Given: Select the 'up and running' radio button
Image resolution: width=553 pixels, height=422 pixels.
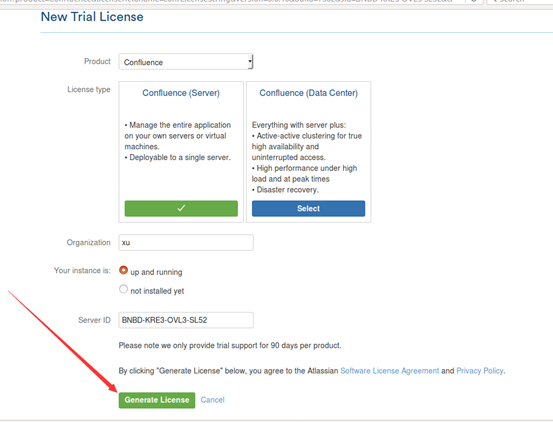Looking at the screenshot, I should tap(123, 270).
